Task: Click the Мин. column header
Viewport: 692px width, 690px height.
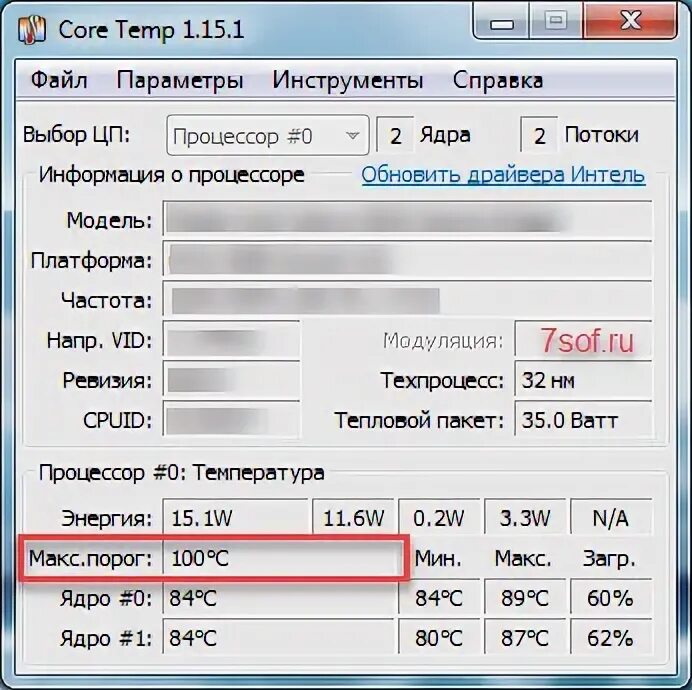Action: tap(438, 559)
